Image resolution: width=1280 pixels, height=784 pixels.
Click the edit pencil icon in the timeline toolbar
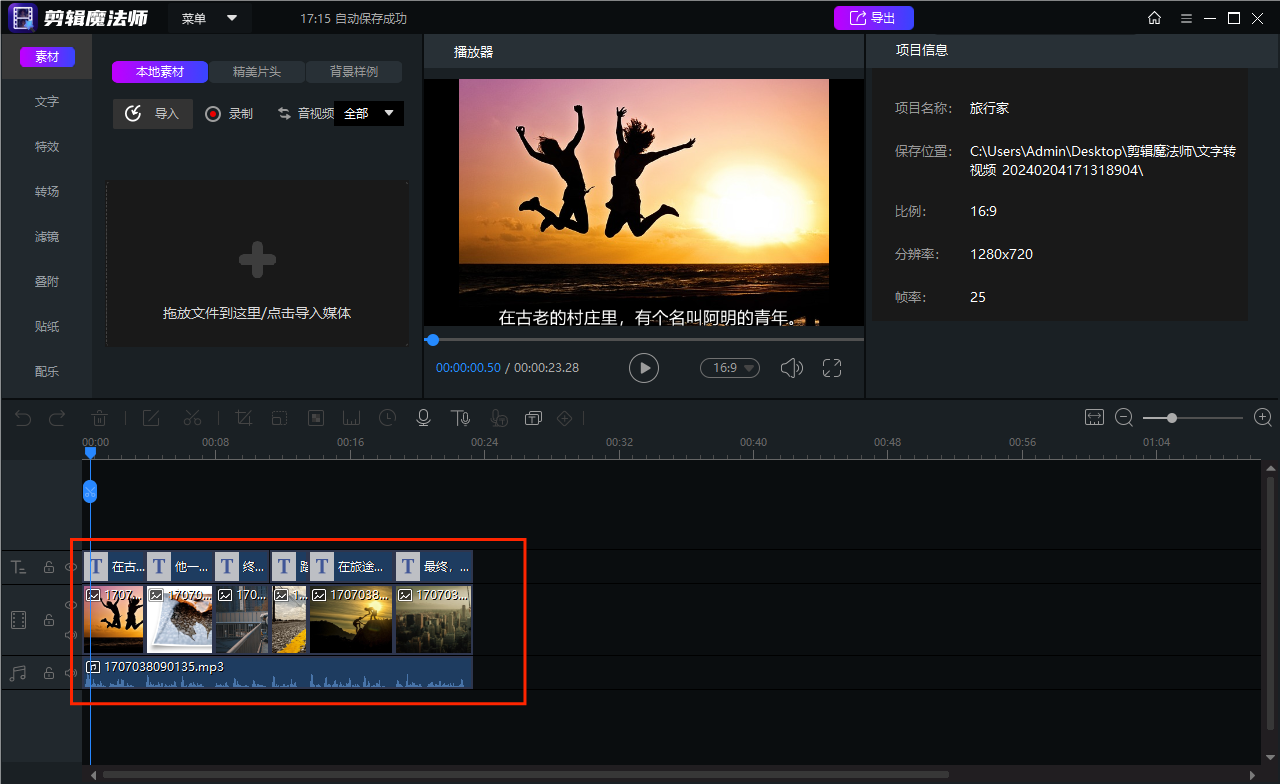point(151,417)
